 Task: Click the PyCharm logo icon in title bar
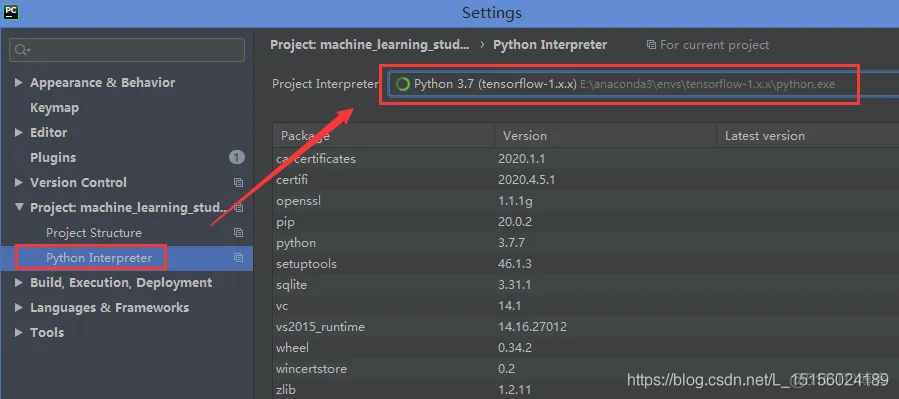[x=10, y=11]
